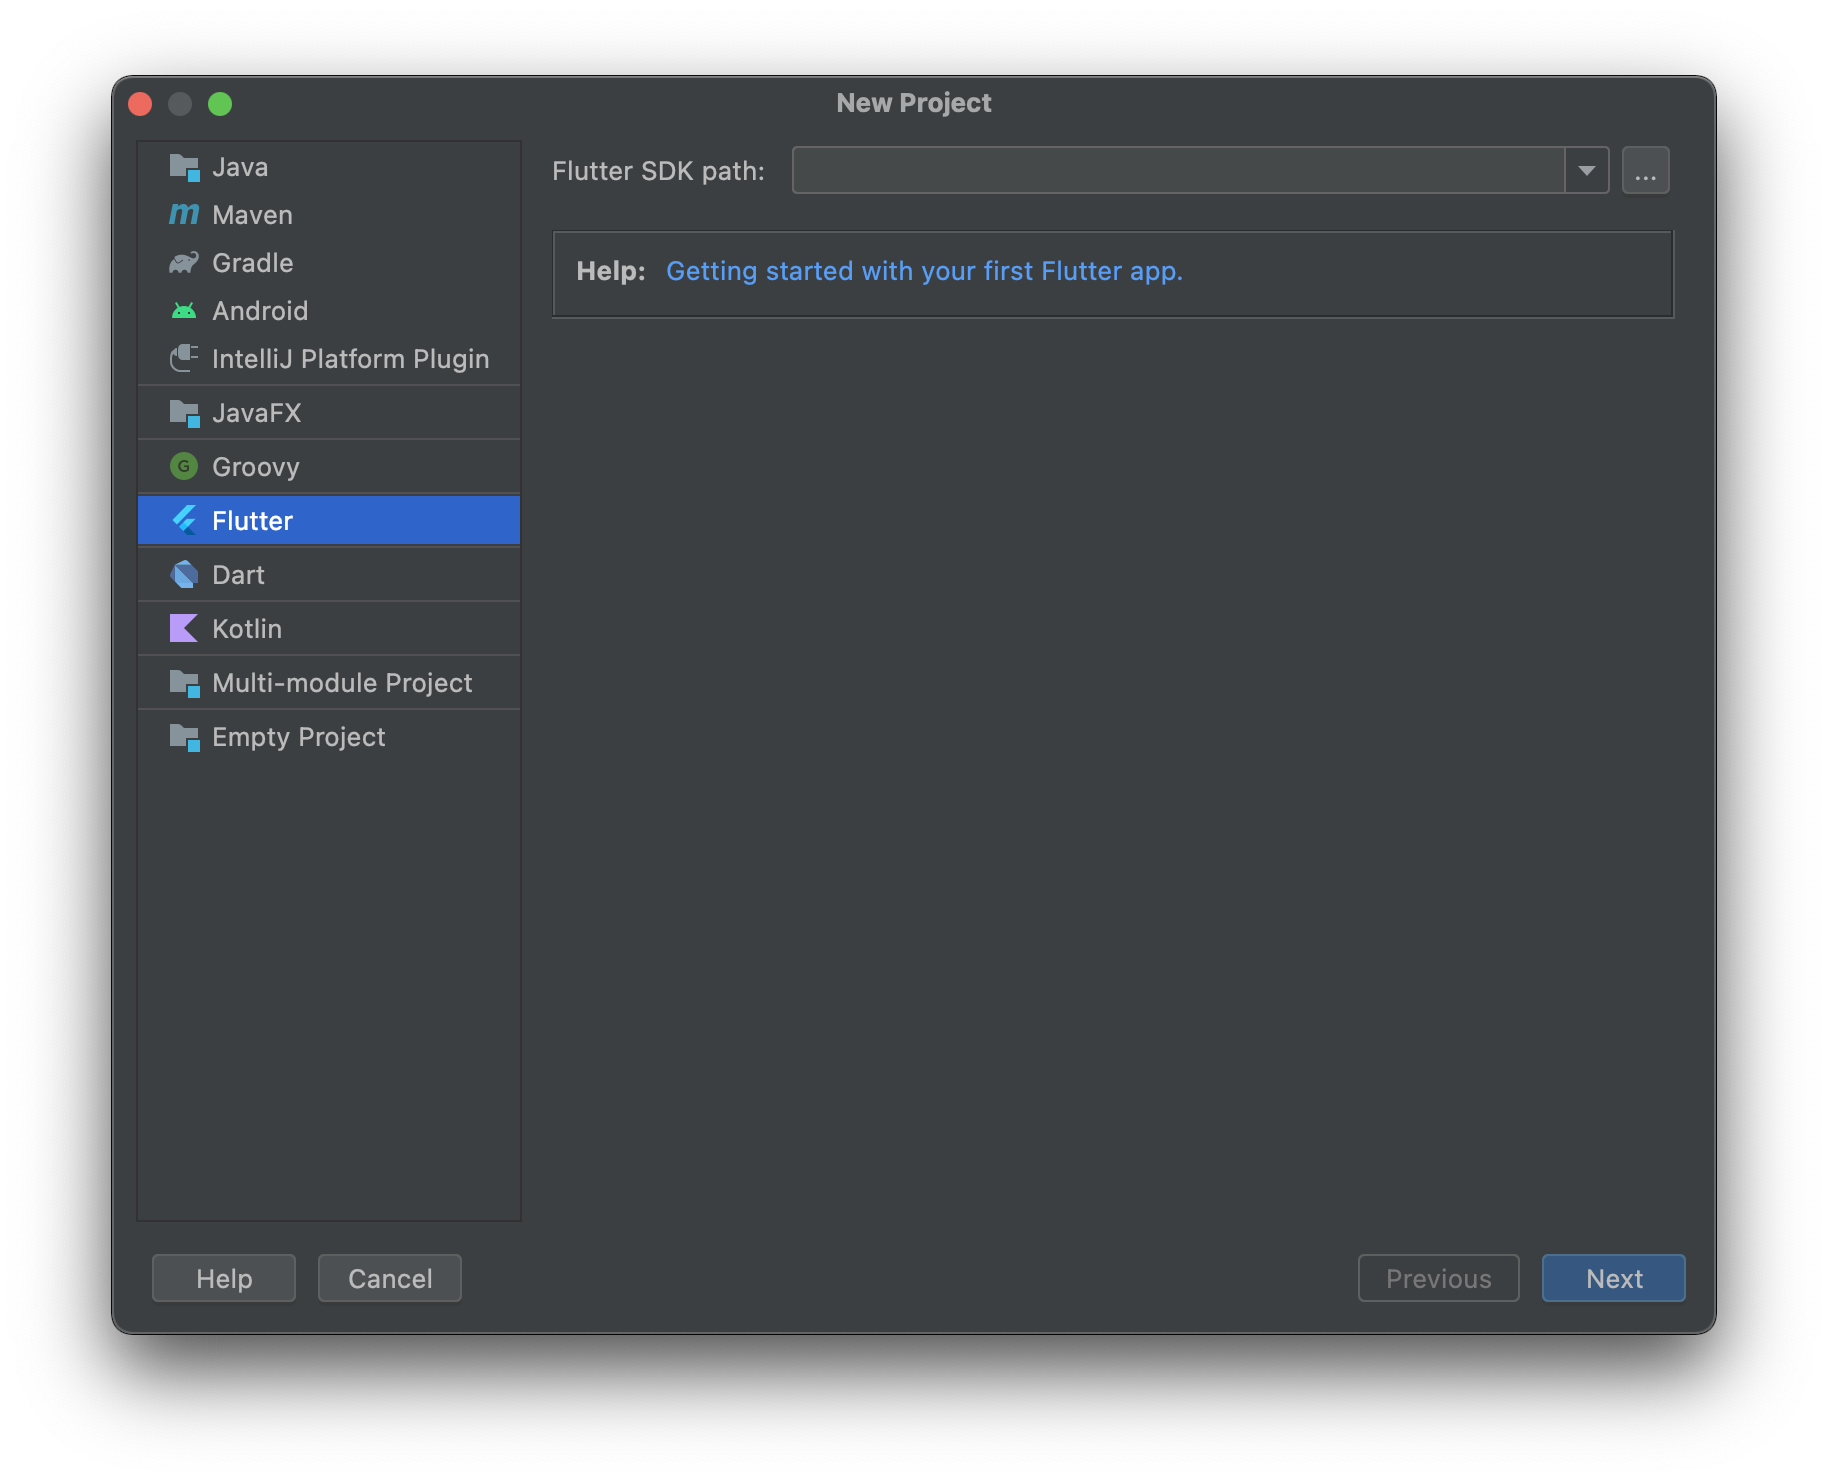The height and width of the screenshot is (1482, 1828).
Task: Choose JavaFX project type
Action: [329, 413]
